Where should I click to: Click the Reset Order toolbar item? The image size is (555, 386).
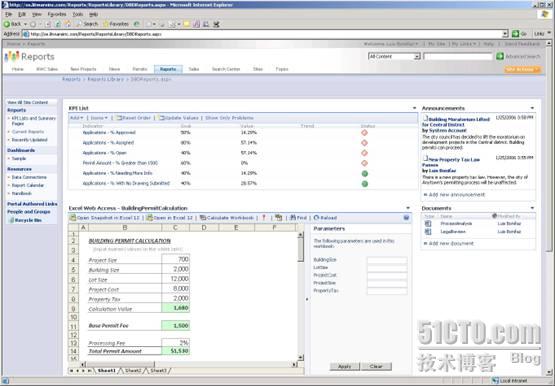(x=133, y=118)
